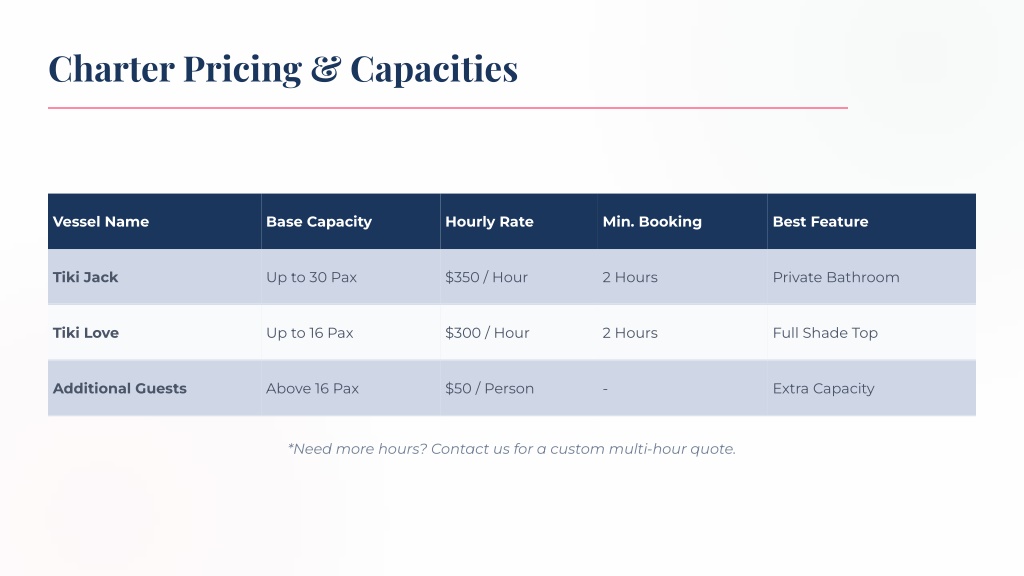Select the Full Shade Top cell
1024x576 pixels.
pos(872,332)
